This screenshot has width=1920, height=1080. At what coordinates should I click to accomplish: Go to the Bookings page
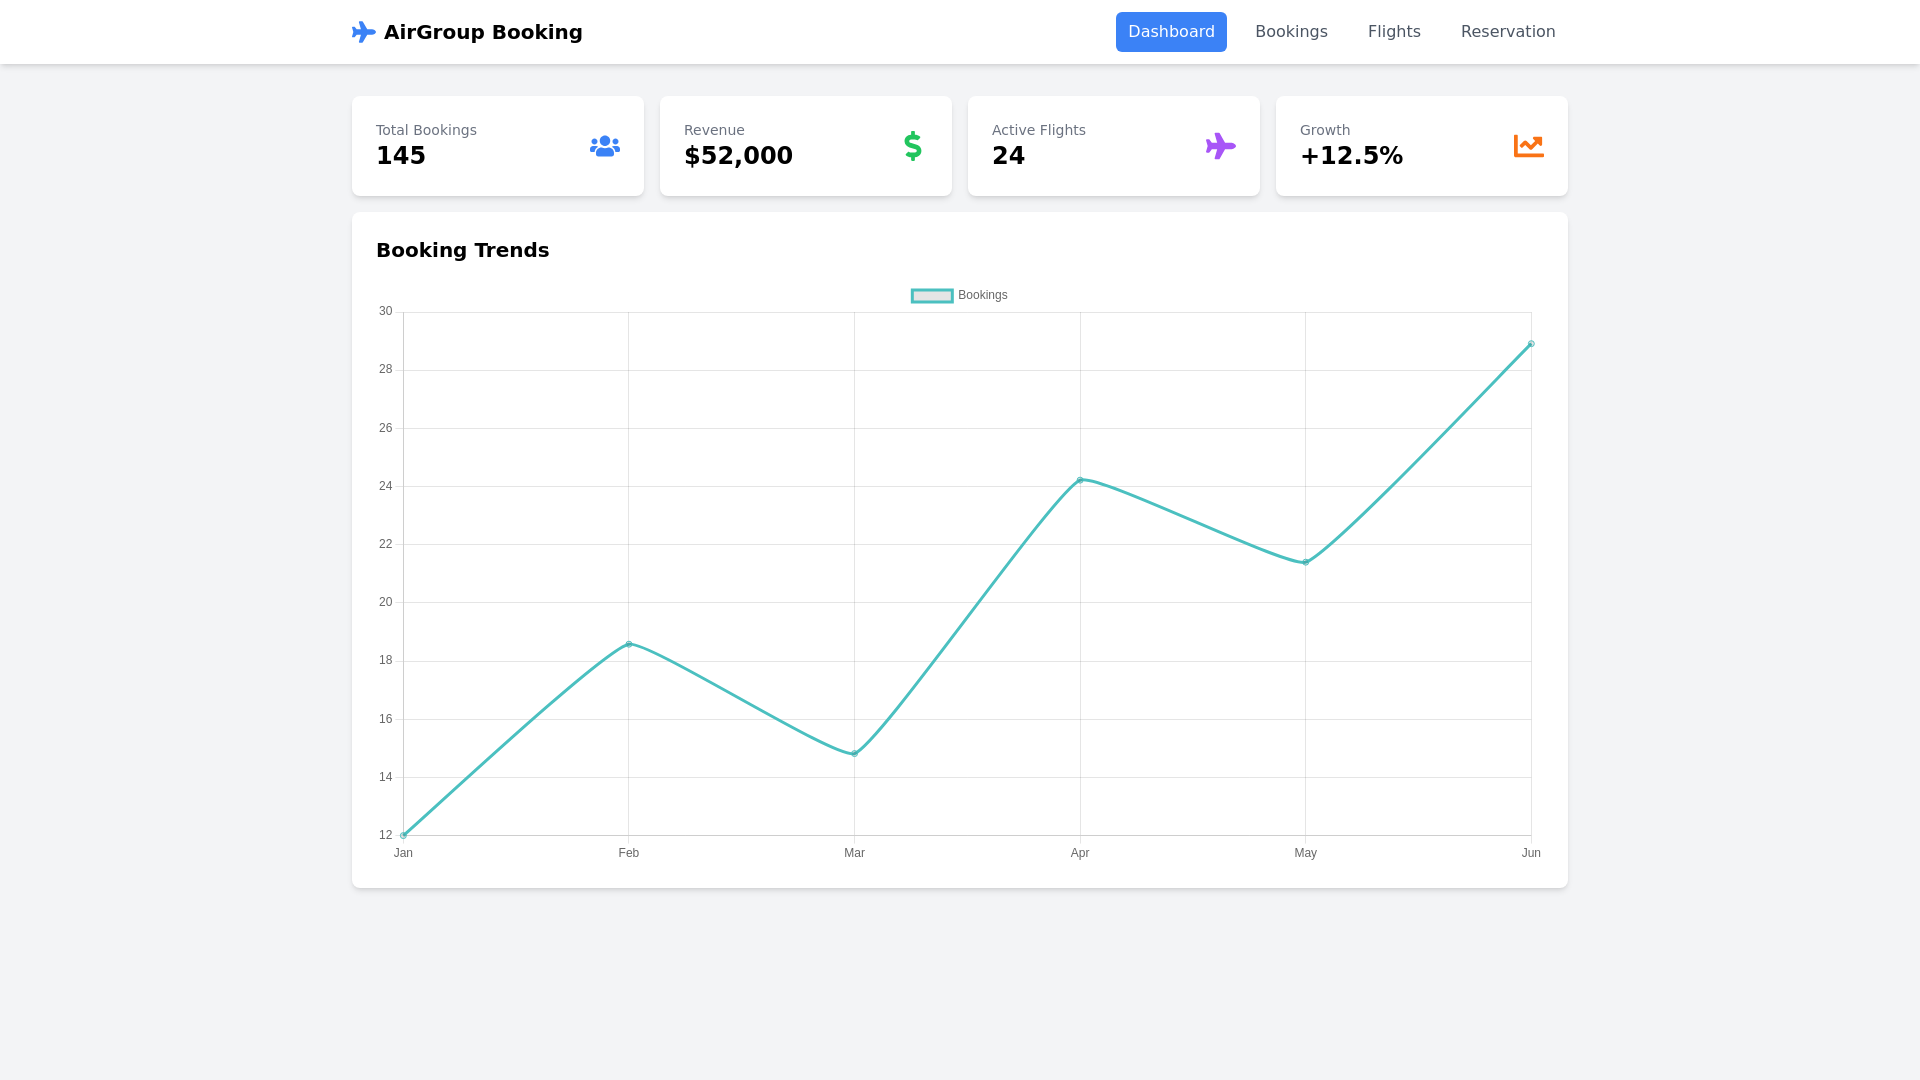[x=1291, y=32]
